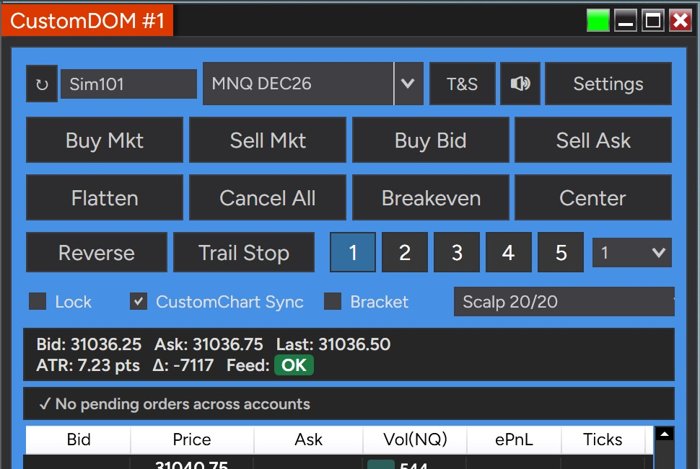This screenshot has width=700, height=469.
Task: Open Settings
Action: coord(608,83)
